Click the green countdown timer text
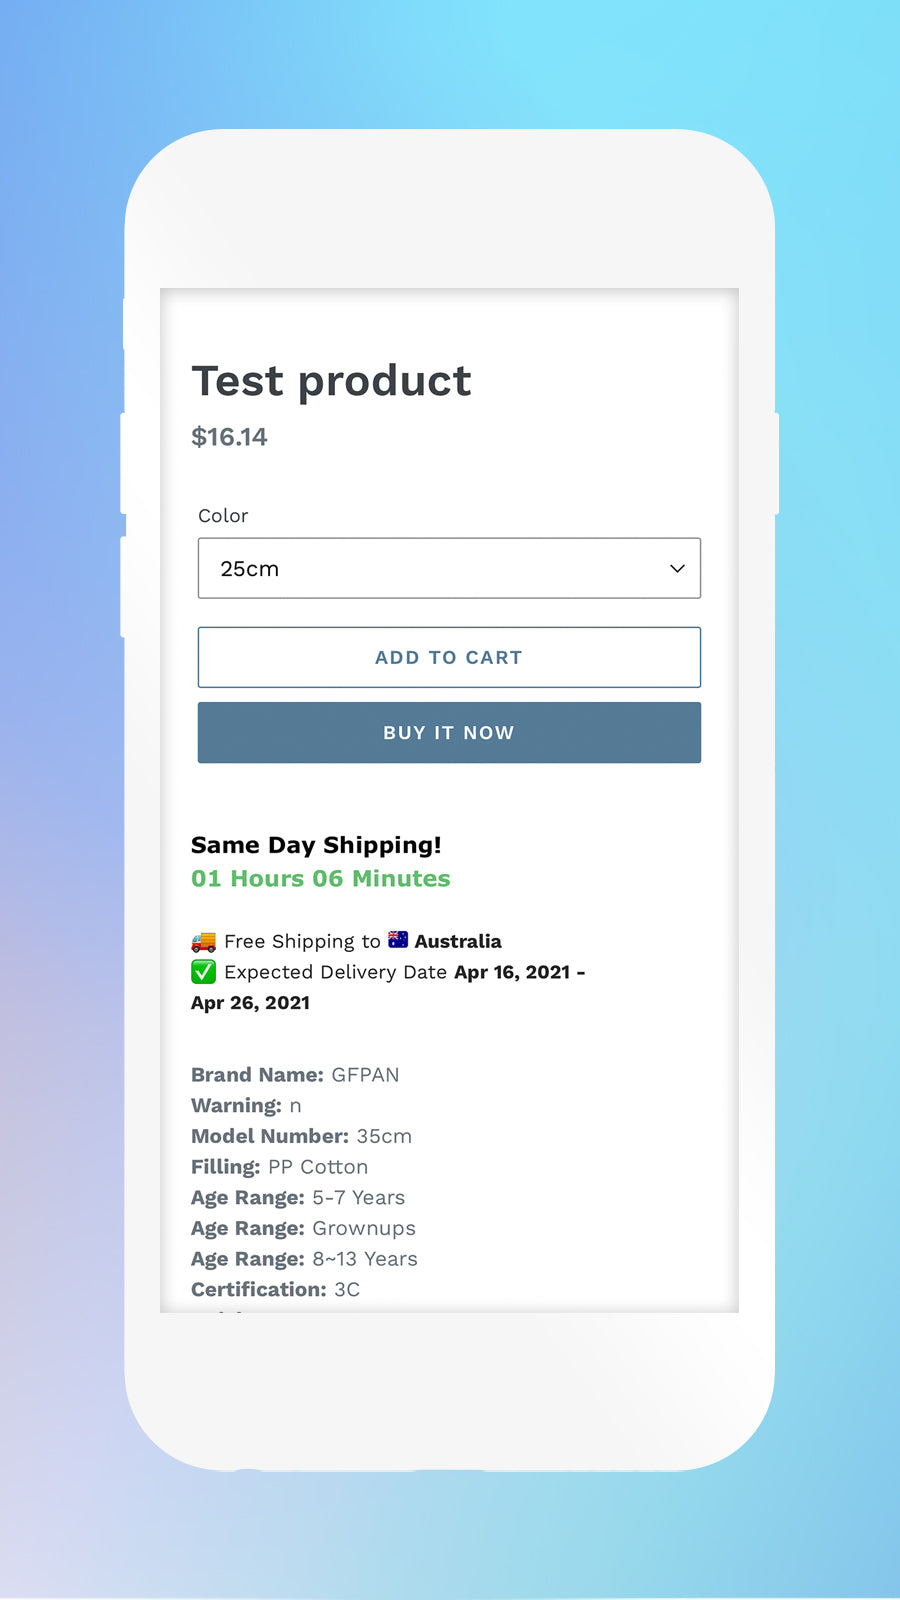This screenshot has width=900, height=1600. (320, 878)
